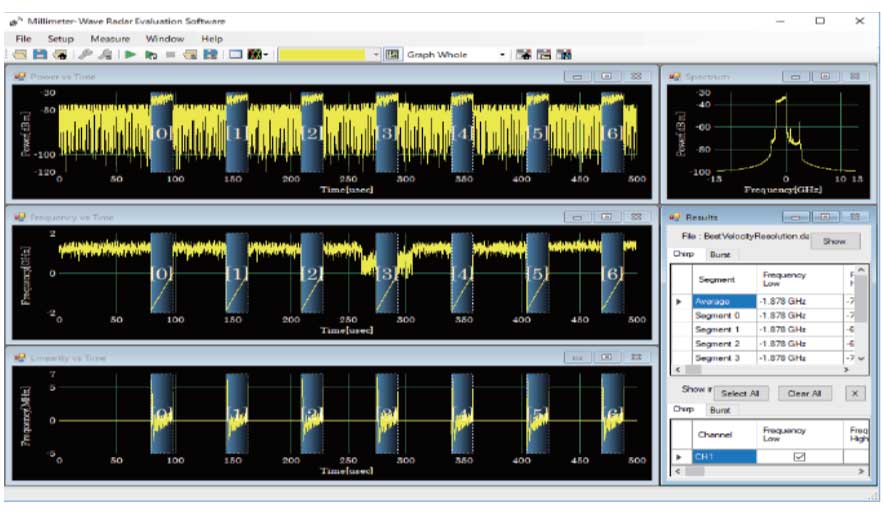Click the blank rectangle window icon in toolbar
The width and height of the screenshot is (884, 518).
tap(236, 55)
